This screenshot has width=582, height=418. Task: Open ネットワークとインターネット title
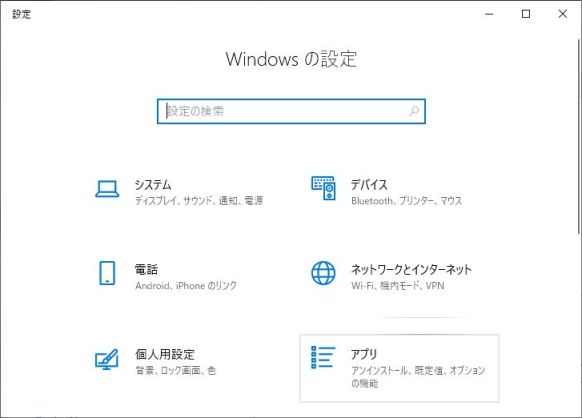coord(411,269)
